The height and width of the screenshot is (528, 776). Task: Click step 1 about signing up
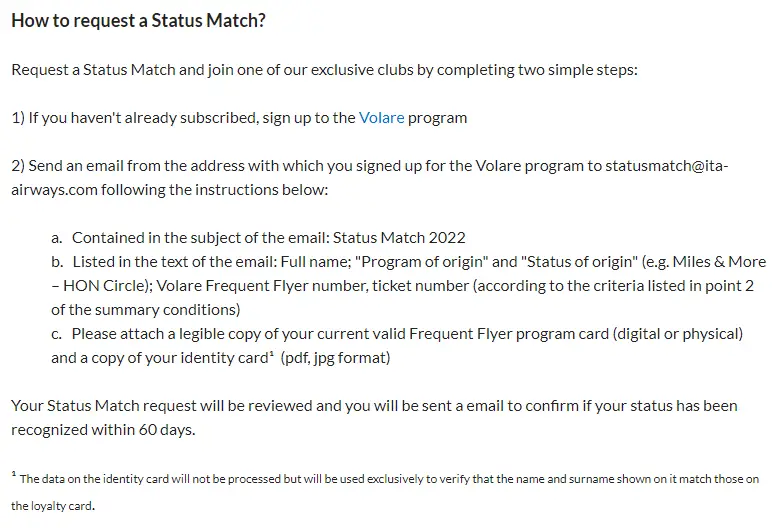pyautogui.click(x=238, y=118)
